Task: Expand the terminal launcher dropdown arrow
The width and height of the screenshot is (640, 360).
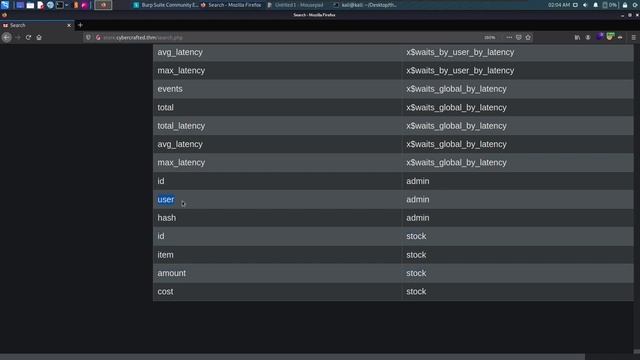Action: (67, 5)
